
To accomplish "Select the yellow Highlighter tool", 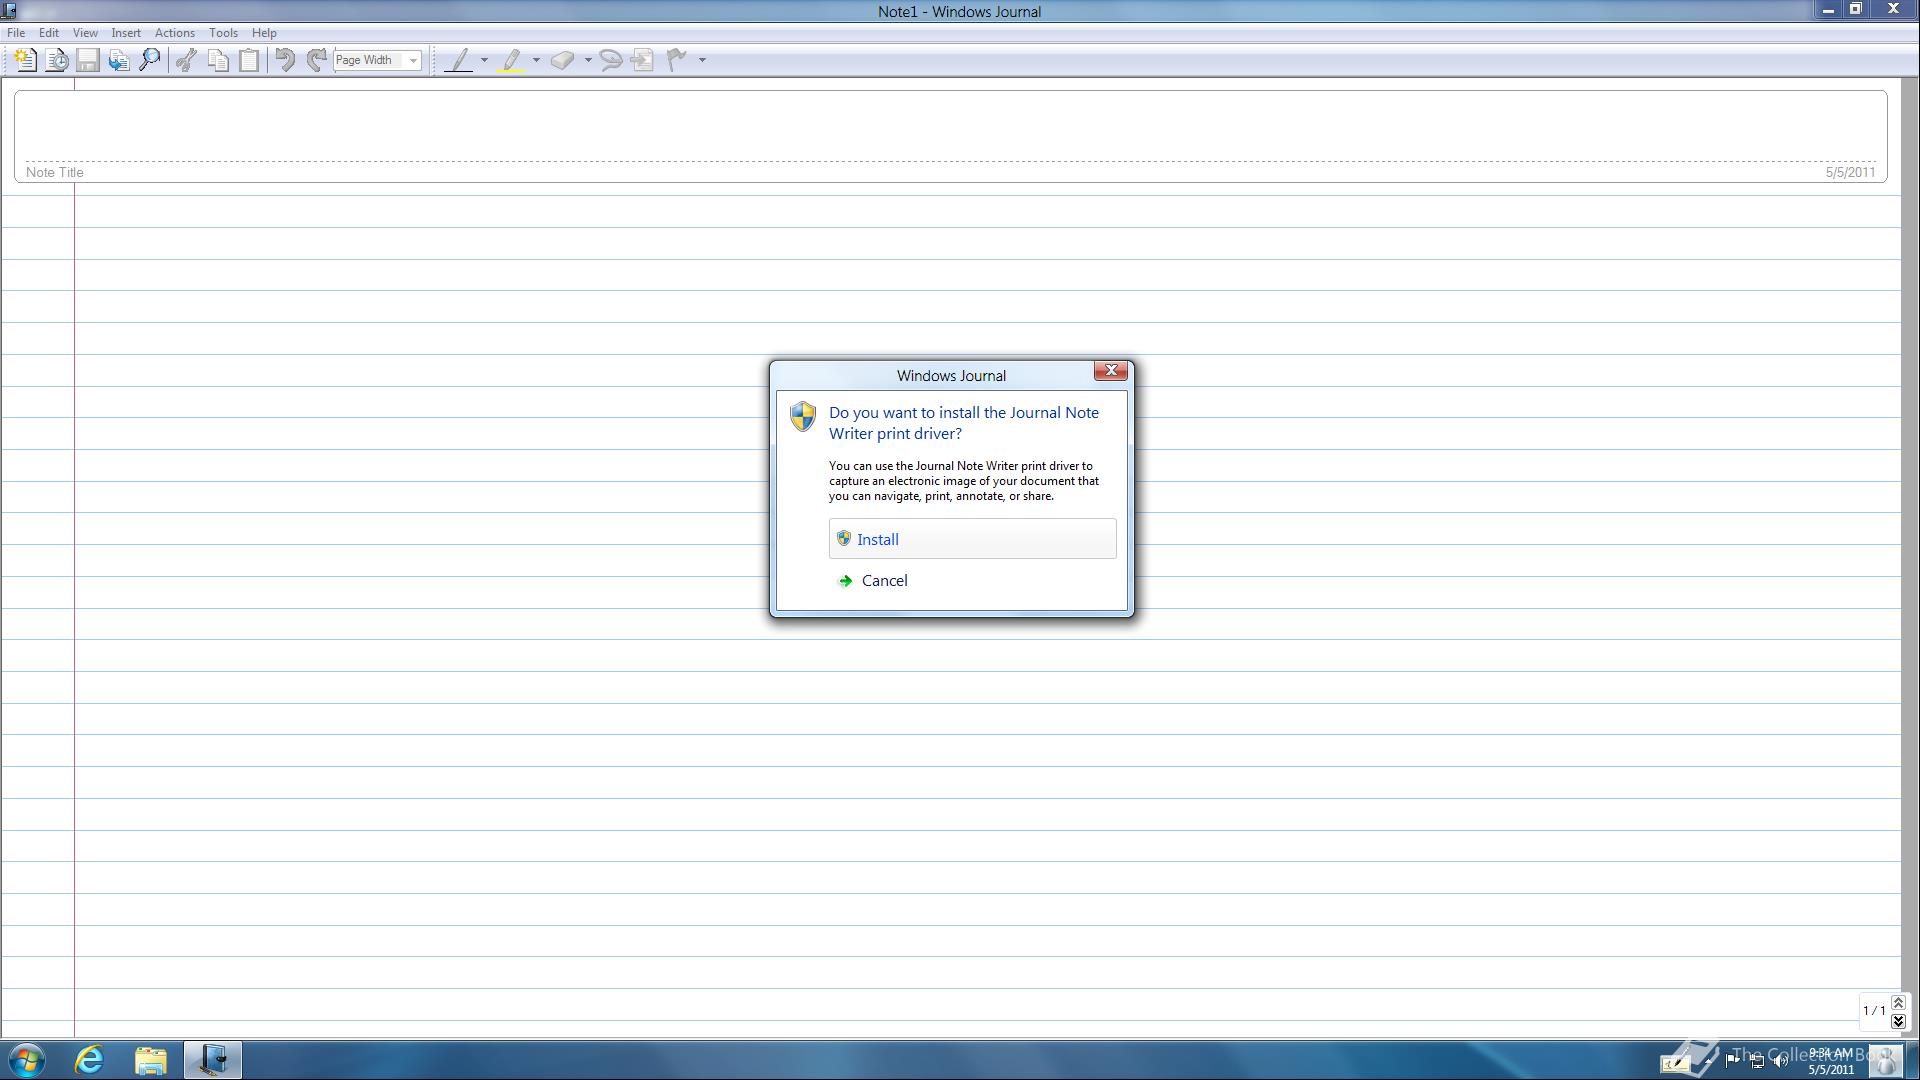I will [511, 60].
